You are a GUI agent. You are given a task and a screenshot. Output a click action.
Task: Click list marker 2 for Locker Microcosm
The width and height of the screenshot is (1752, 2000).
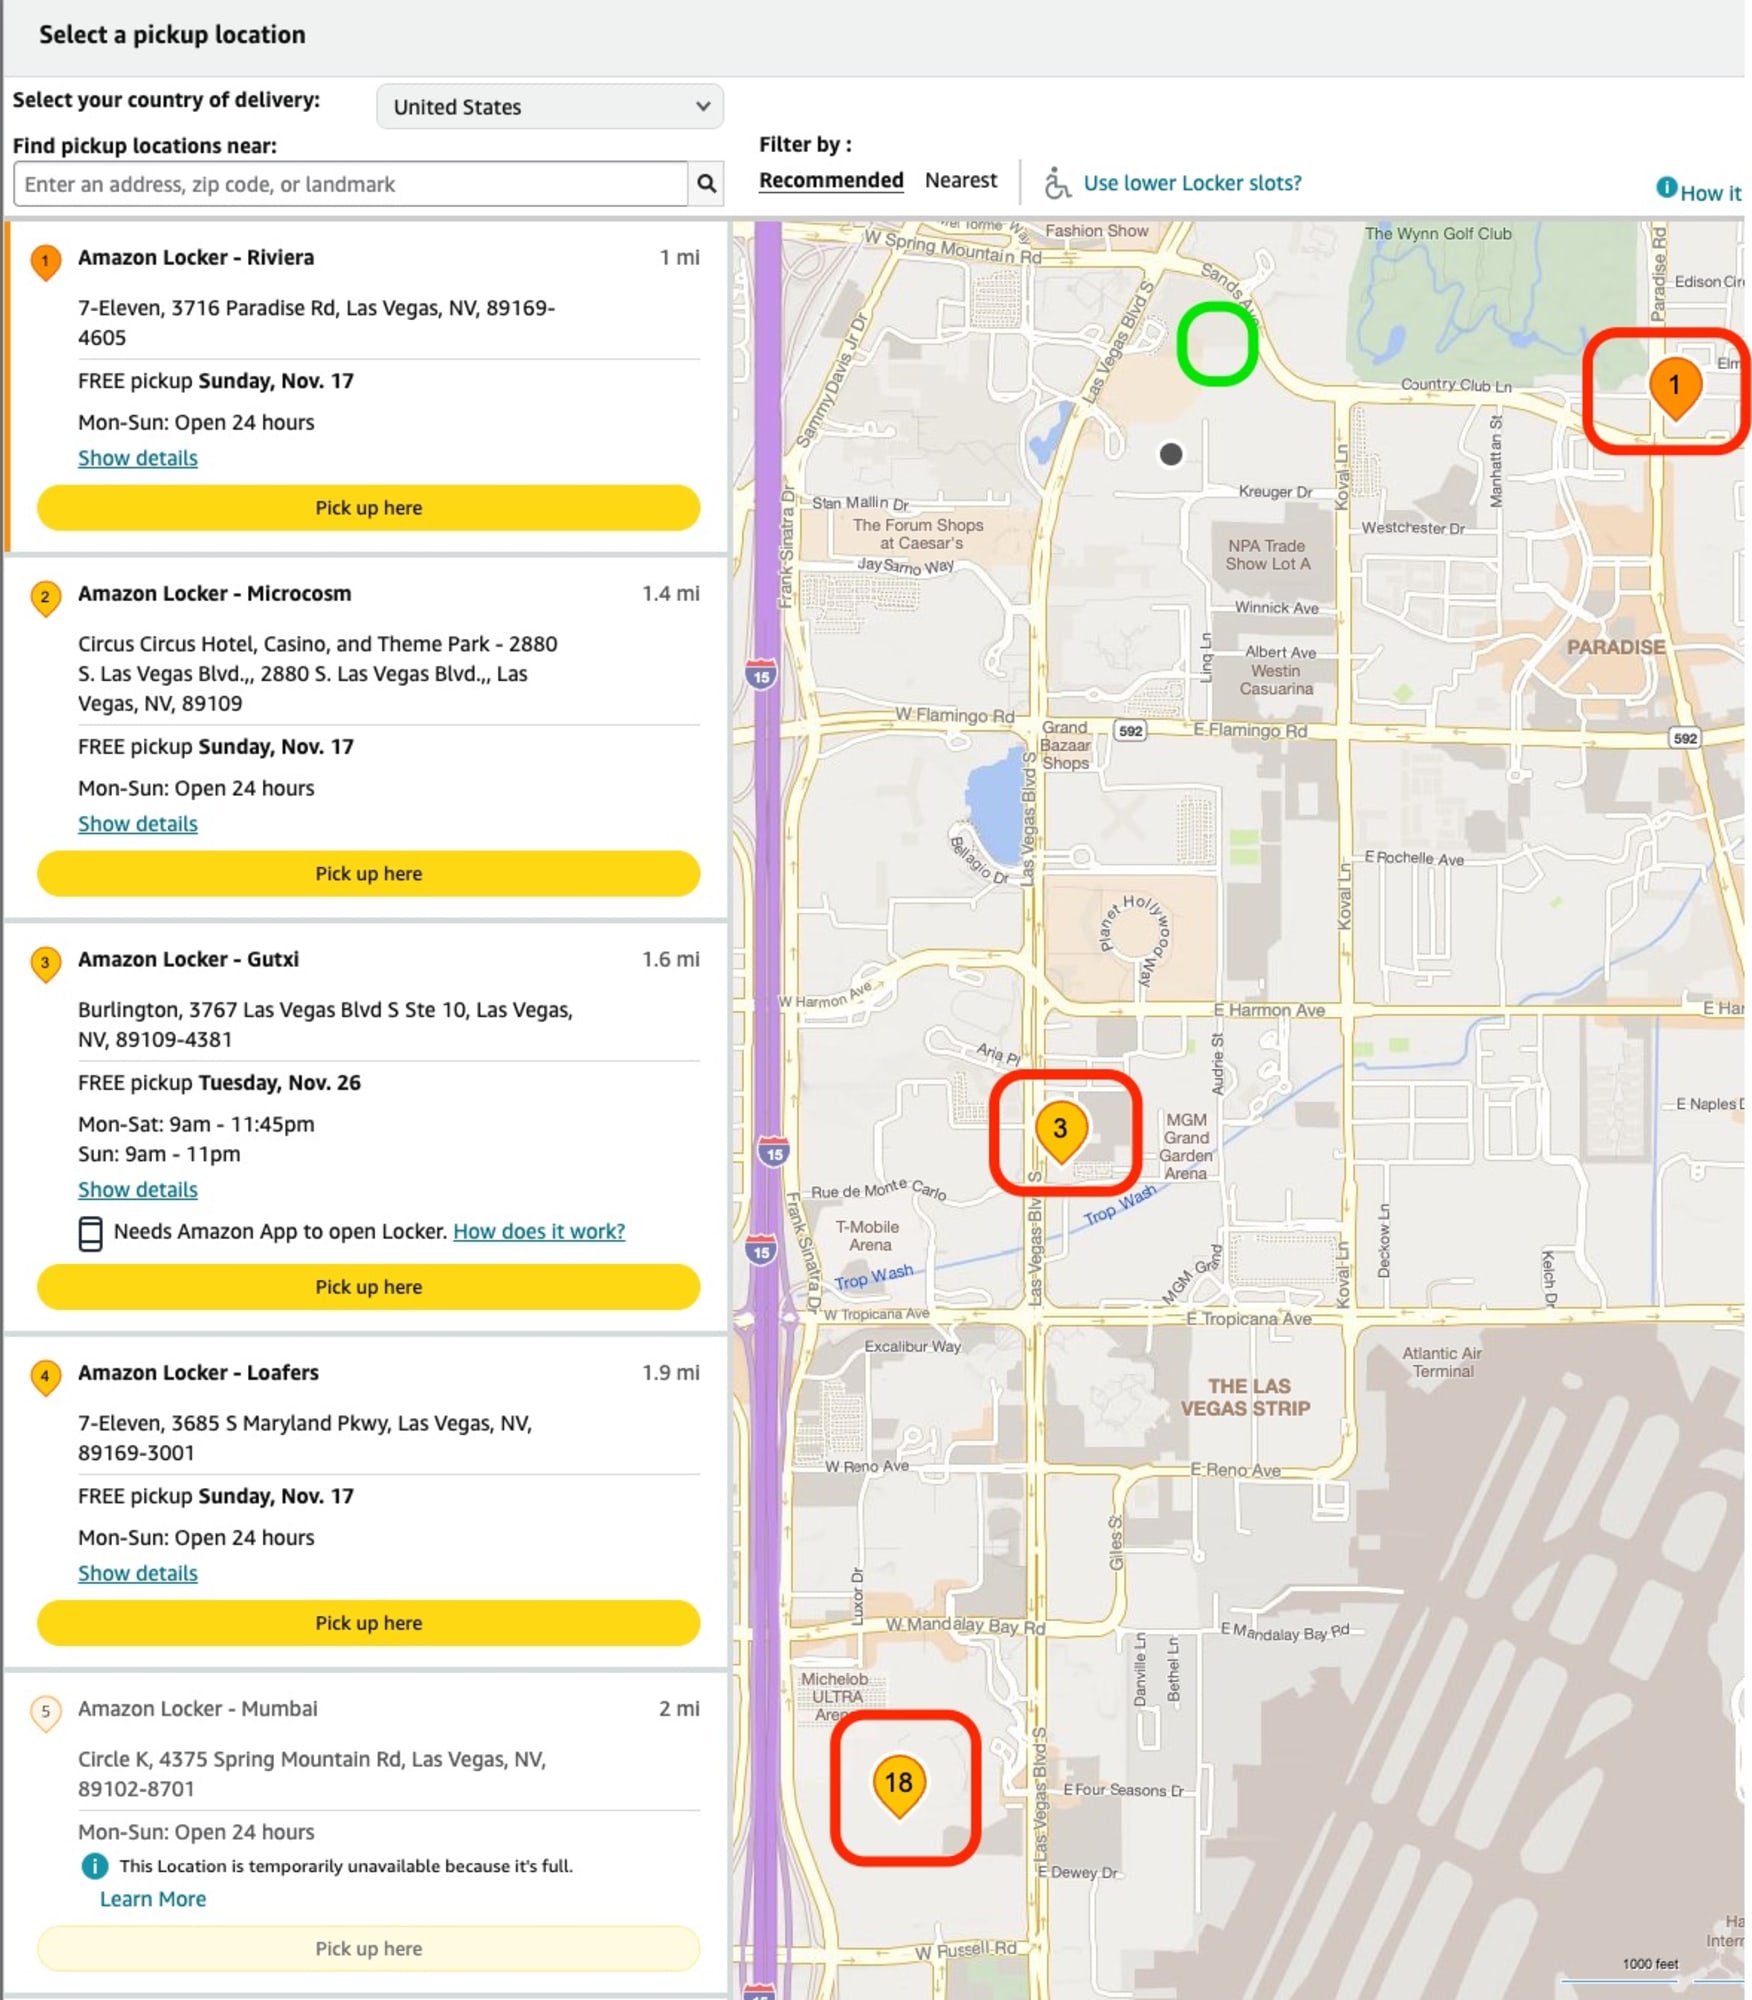pos(45,598)
